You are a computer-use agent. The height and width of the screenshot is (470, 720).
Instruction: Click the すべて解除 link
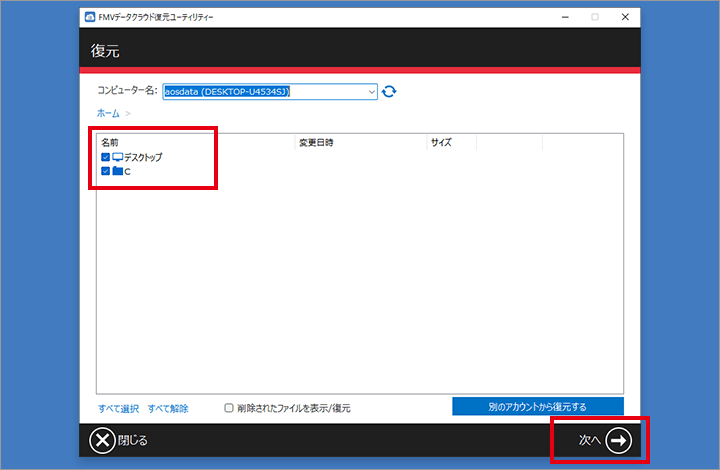click(168, 408)
